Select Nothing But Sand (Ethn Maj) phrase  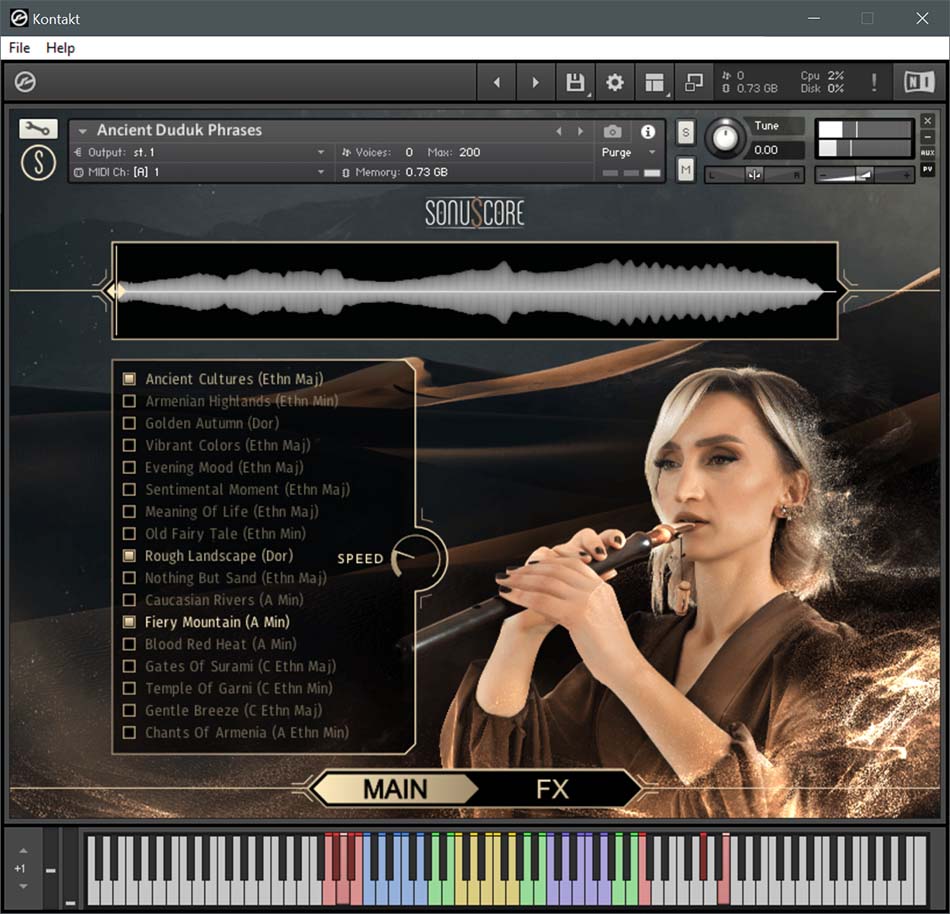click(236, 578)
